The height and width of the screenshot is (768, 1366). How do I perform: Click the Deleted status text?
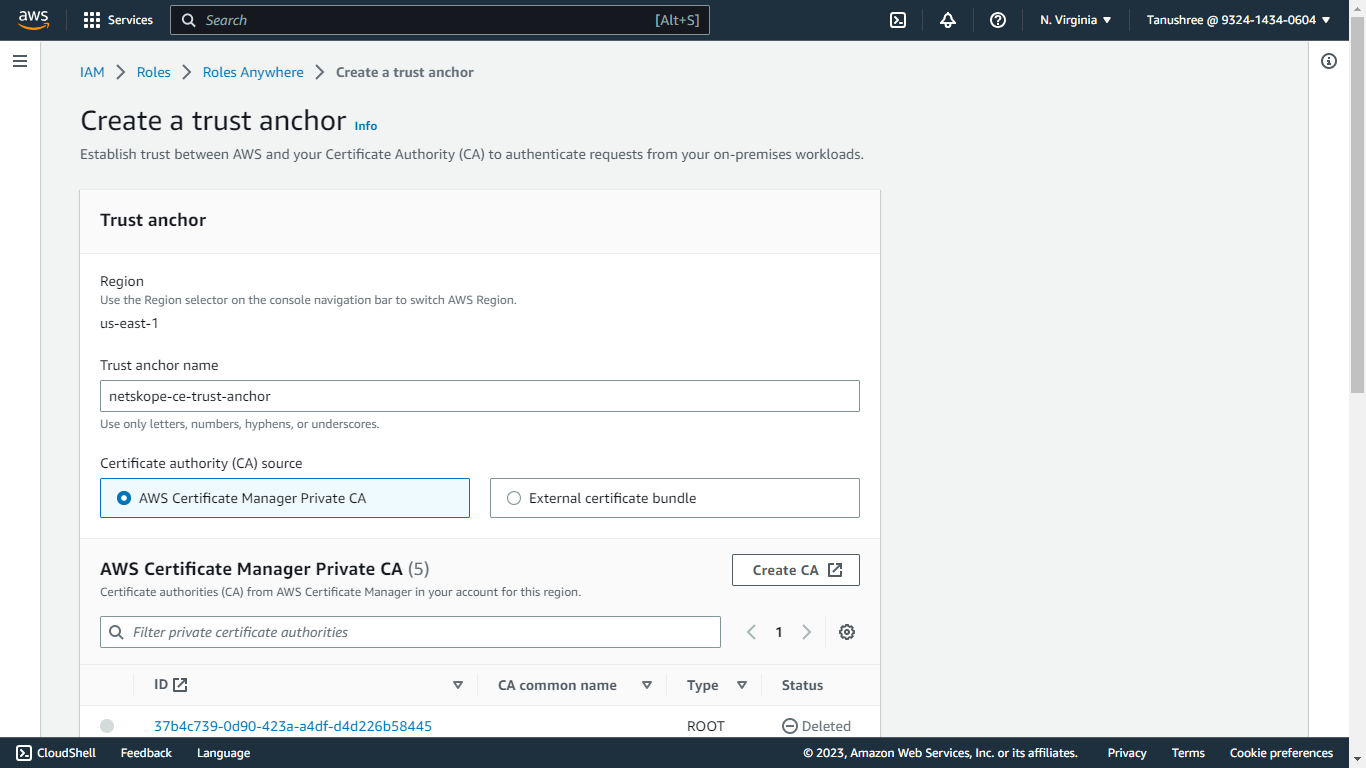[826, 726]
